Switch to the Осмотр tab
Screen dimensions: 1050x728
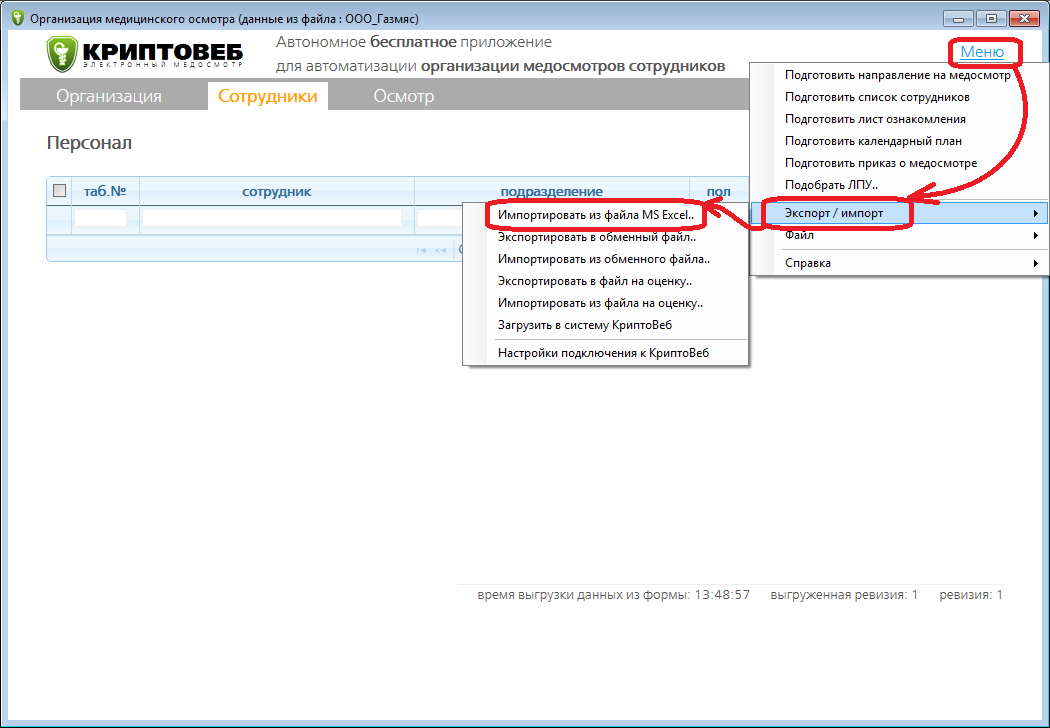tap(404, 96)
